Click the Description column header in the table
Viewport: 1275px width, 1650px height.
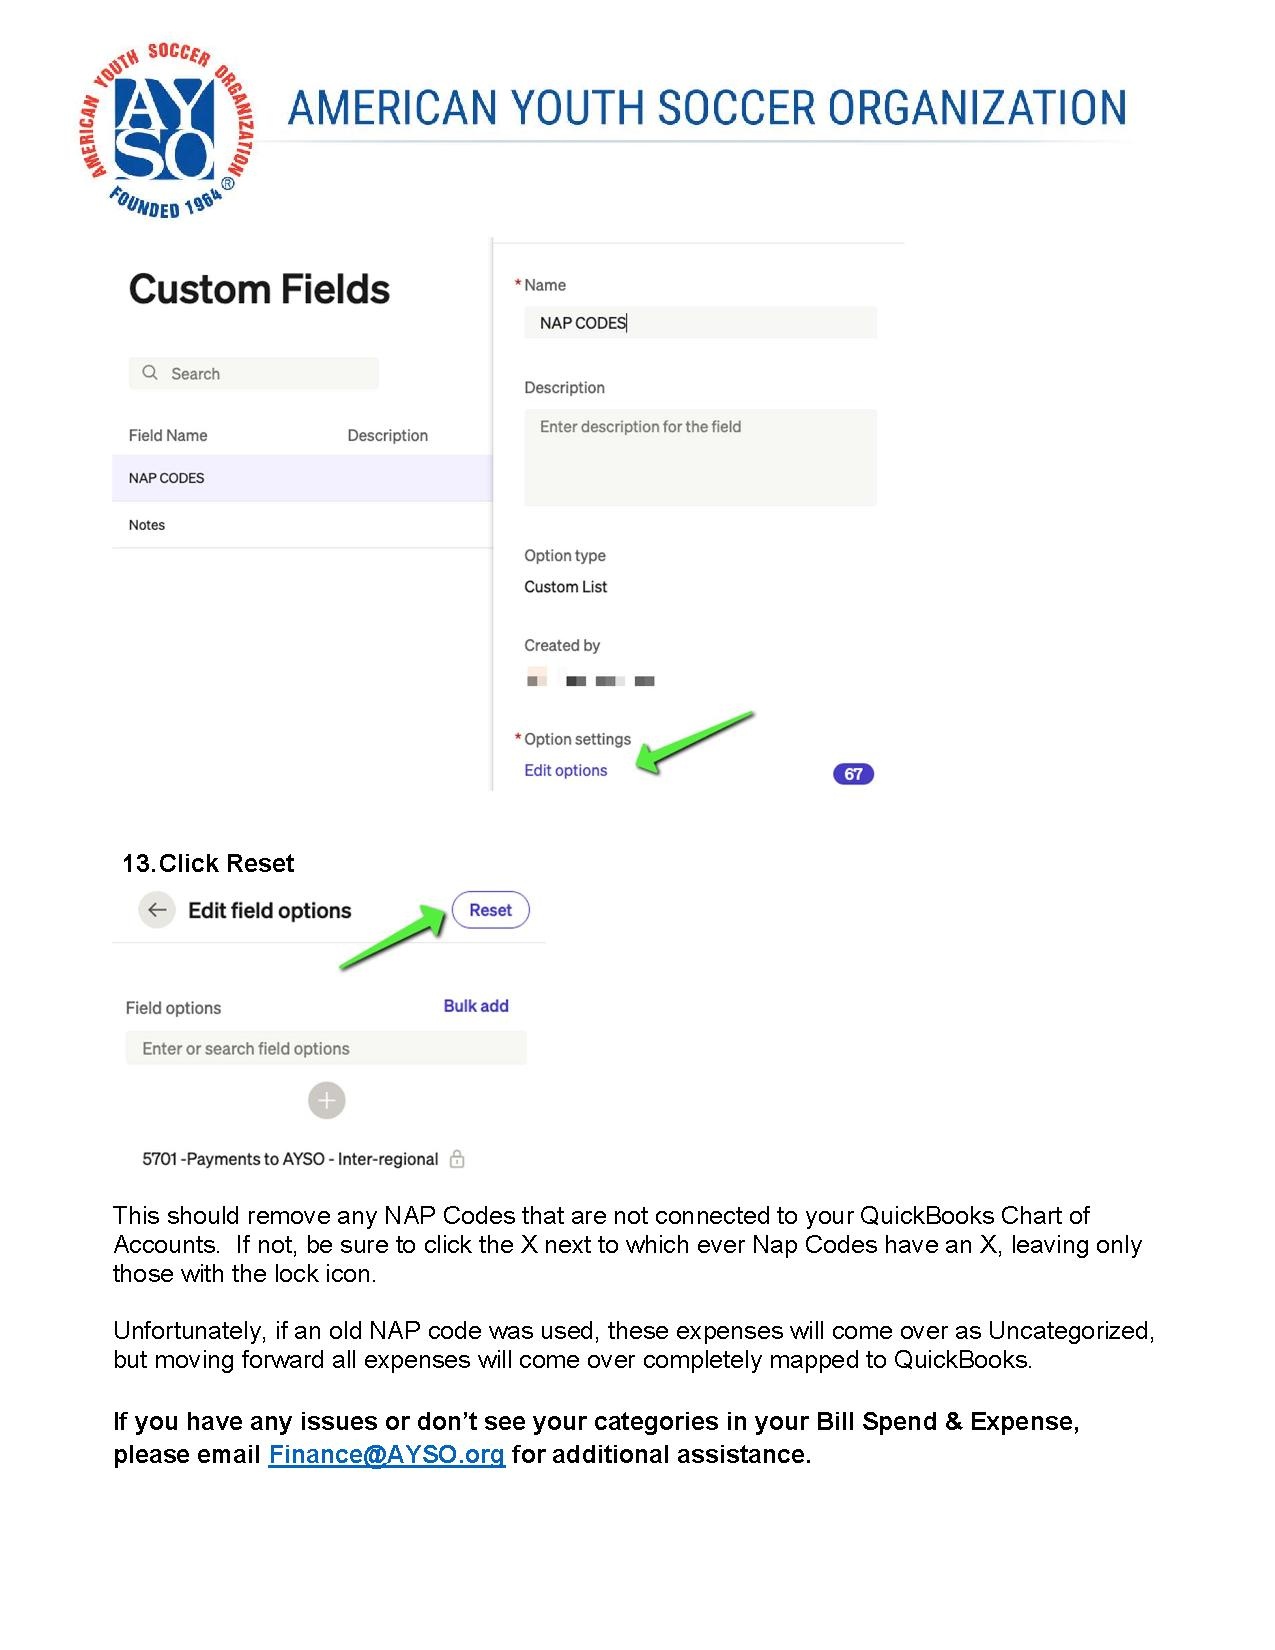click(x=387, y=435)
